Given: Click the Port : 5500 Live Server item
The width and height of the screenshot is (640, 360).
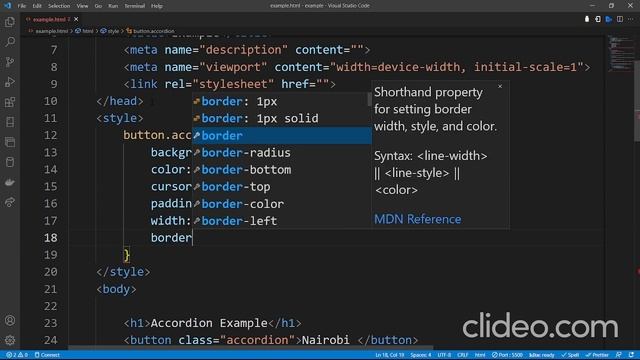Looking at the screenshot, I should pyautogui.click(x=507, y=355).
